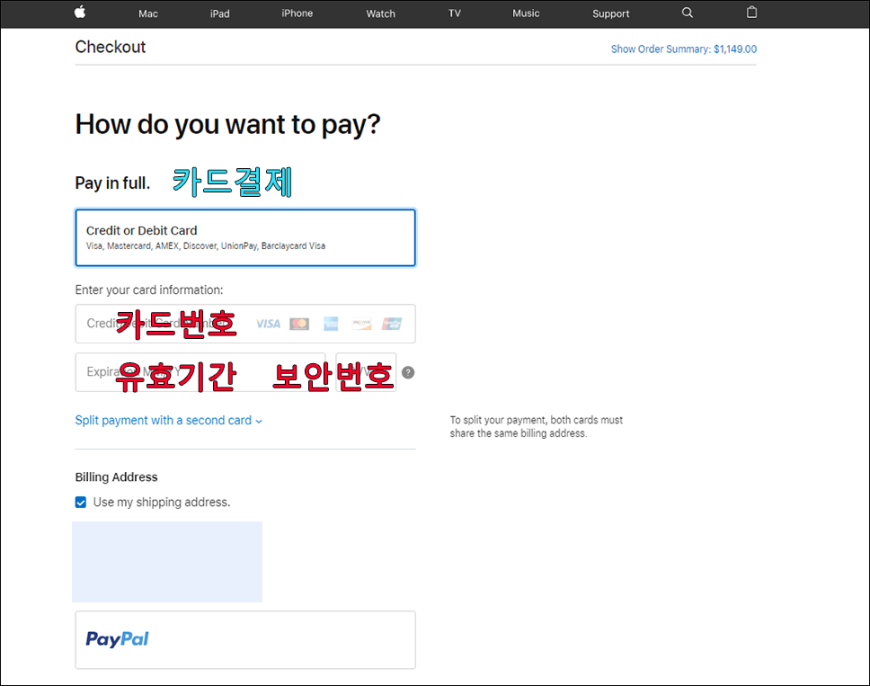The width and height of the screenshot is (870, 686).
Task: Open the Support menu
Action: 610,13
